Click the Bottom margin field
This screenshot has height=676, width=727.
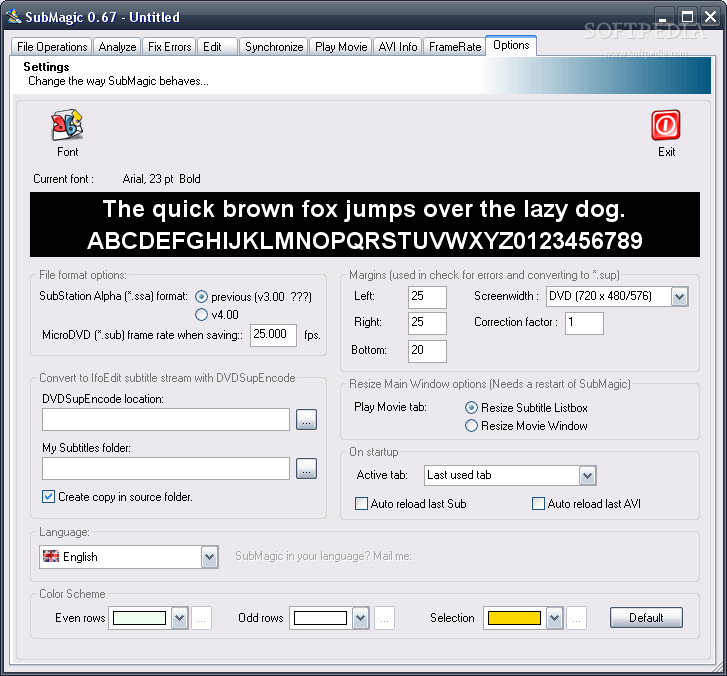click(427, 351)
